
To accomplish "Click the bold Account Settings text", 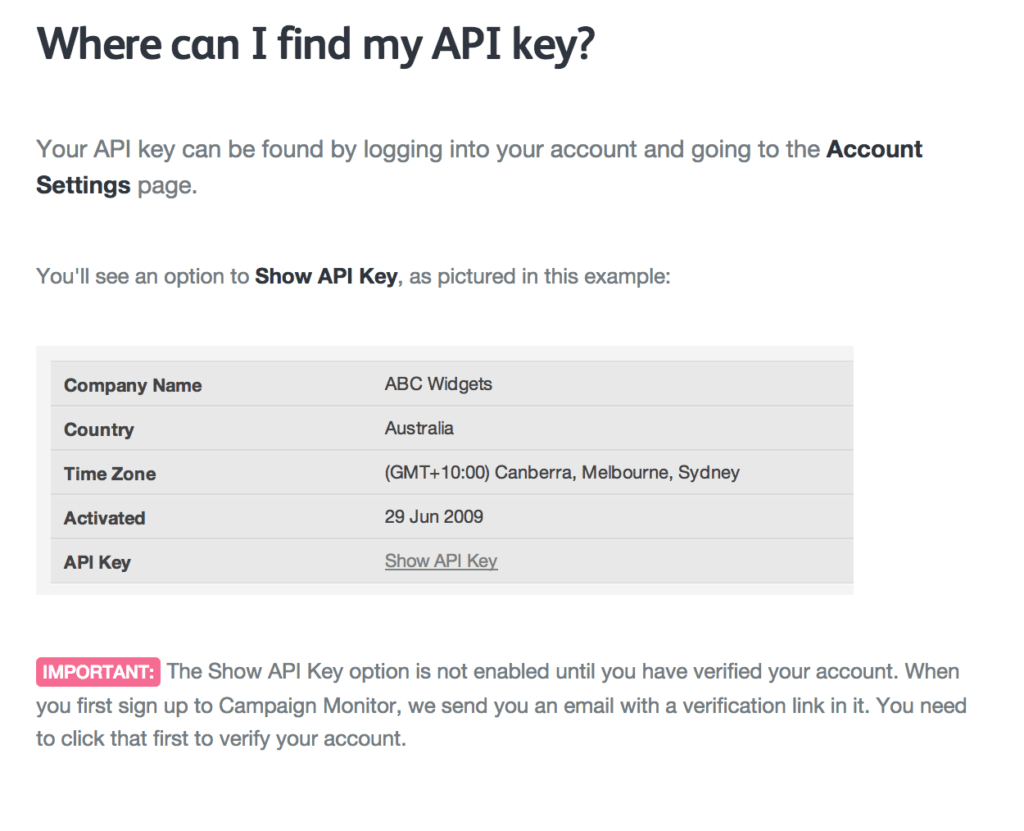I will [874, 150].
